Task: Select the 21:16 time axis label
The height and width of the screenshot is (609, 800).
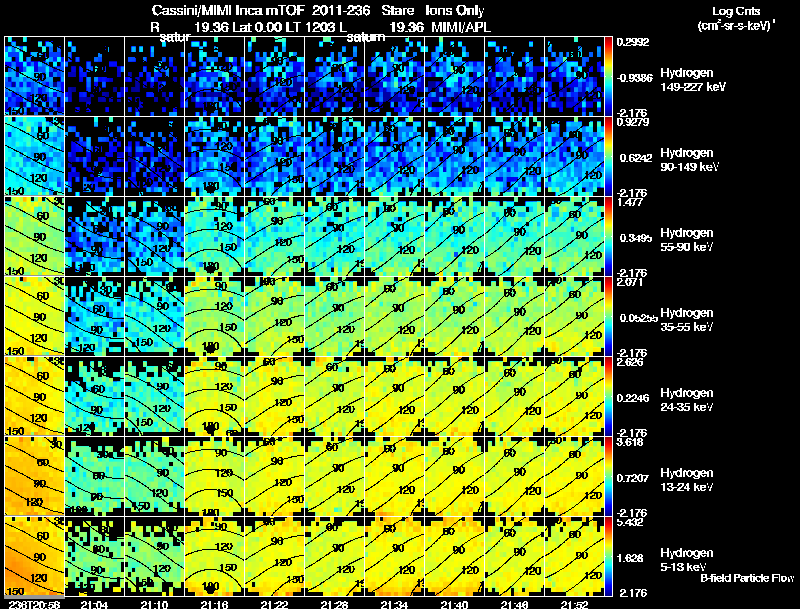Action: click(x=214, y=604)
